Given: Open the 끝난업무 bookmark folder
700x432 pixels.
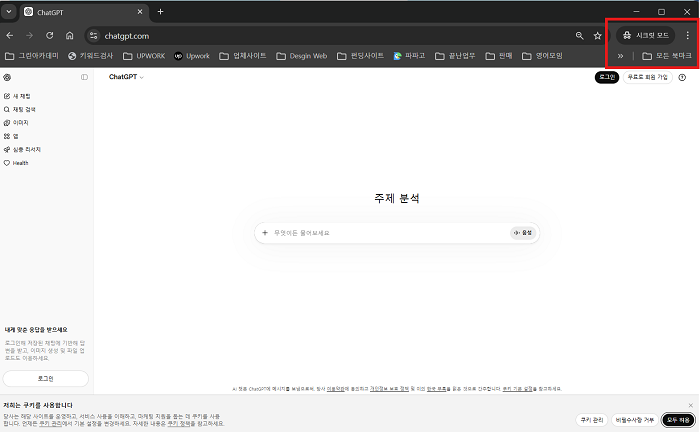Looking at the screenshot, I should click(x=455, y=56).
